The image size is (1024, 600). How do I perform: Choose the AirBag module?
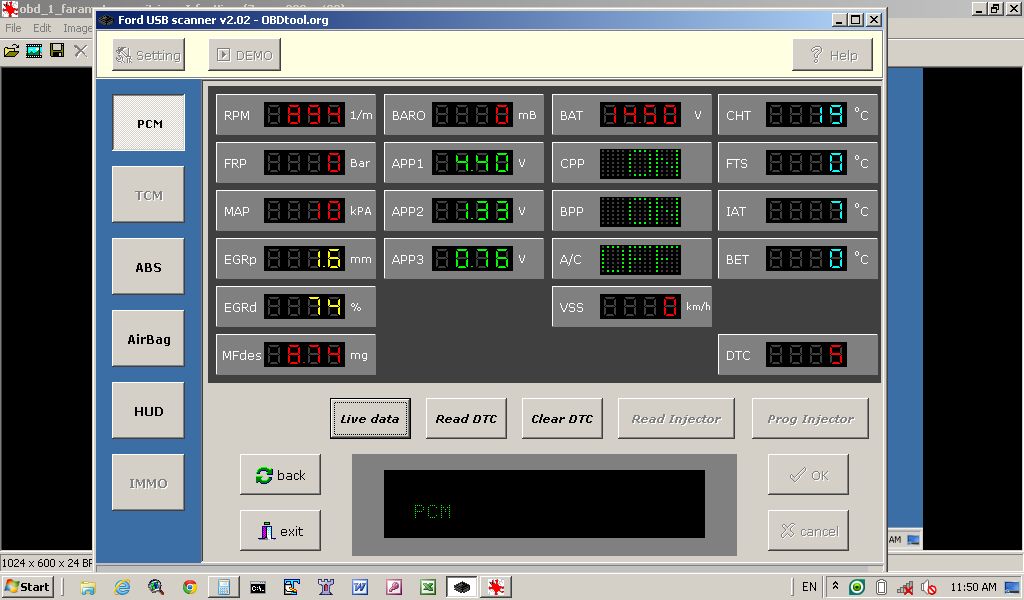pyautogui.click(x=148, y=339)
